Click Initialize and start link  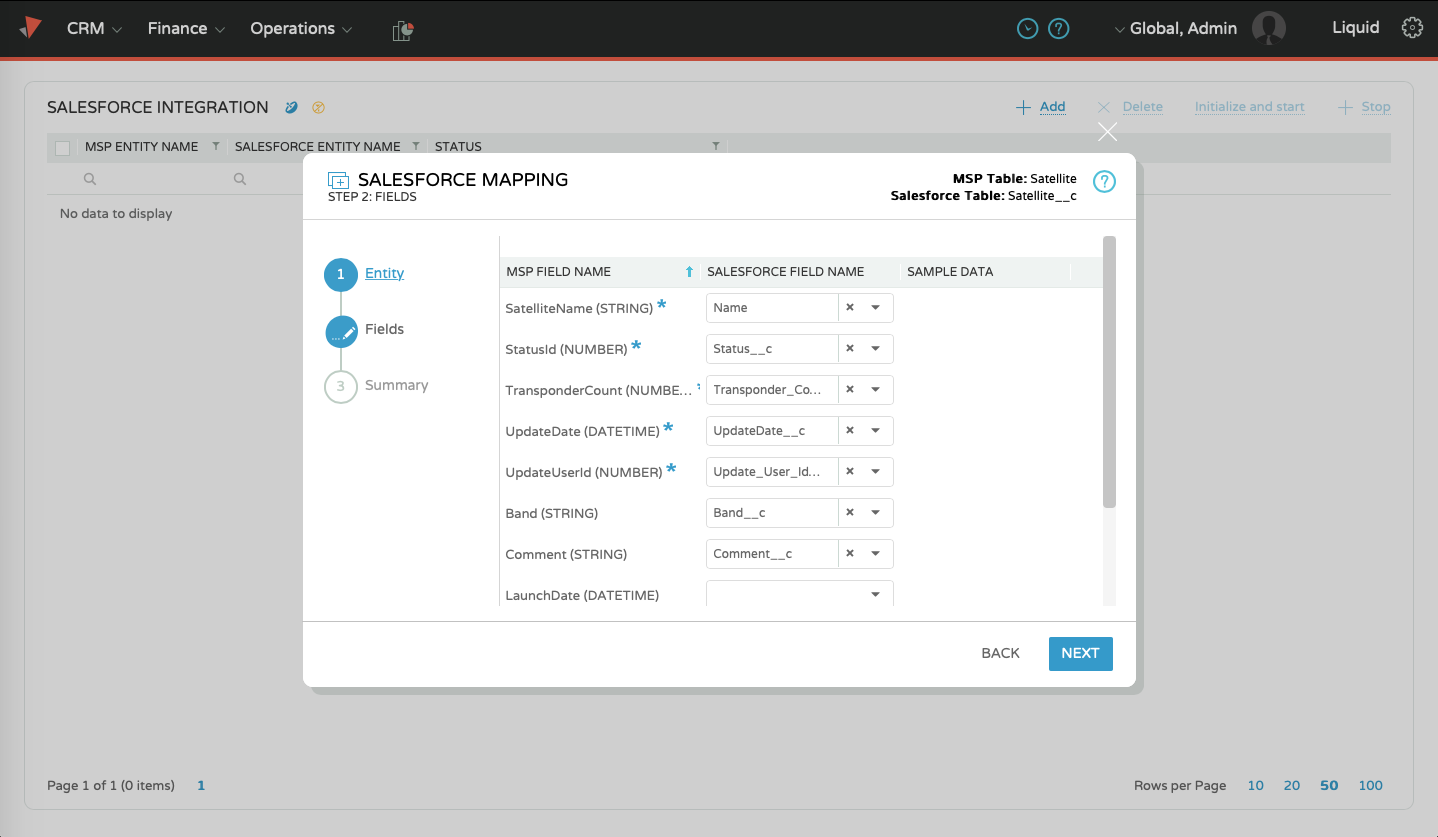click(x=1249, y=107)
